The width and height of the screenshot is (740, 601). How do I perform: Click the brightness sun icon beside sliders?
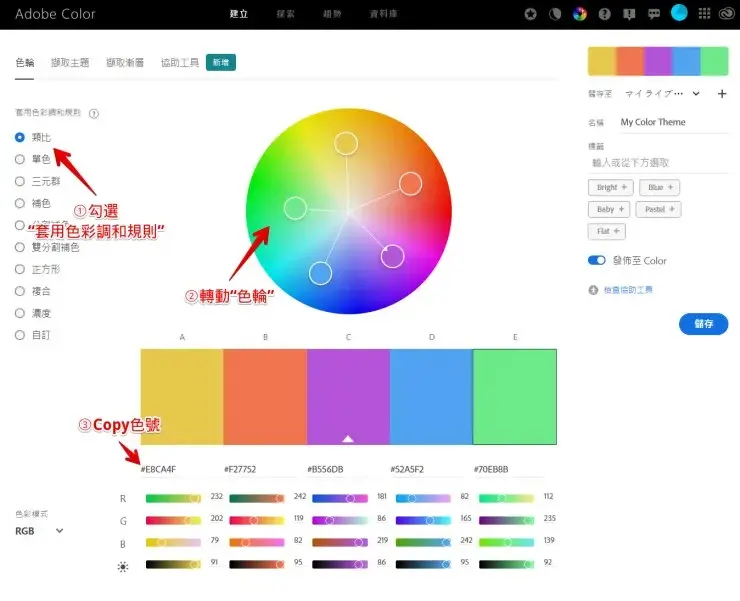click(x=123, y=567)
